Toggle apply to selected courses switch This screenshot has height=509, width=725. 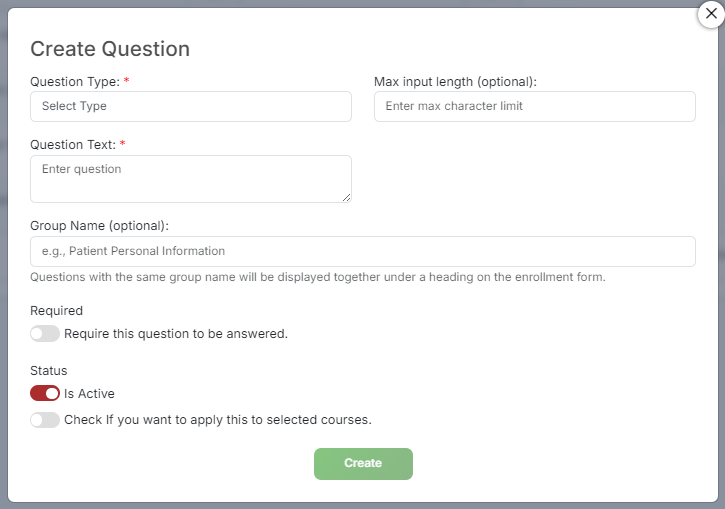click(45, 420)
